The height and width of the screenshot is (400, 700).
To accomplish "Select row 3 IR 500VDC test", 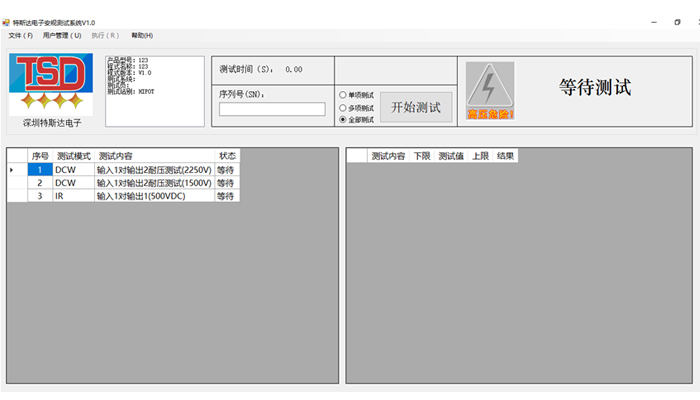I will point(154,196).
